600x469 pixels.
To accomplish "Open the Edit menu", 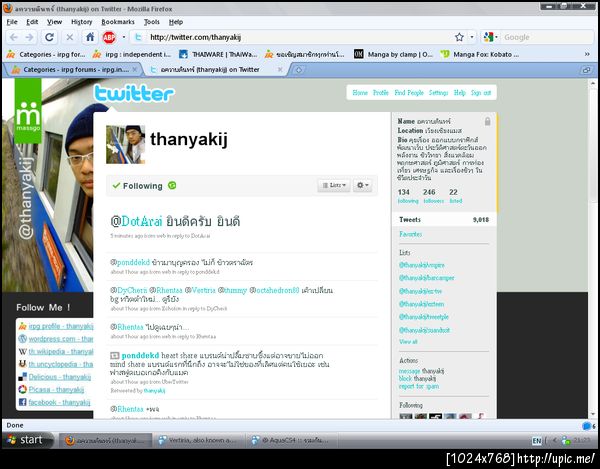I will point(32,22).
